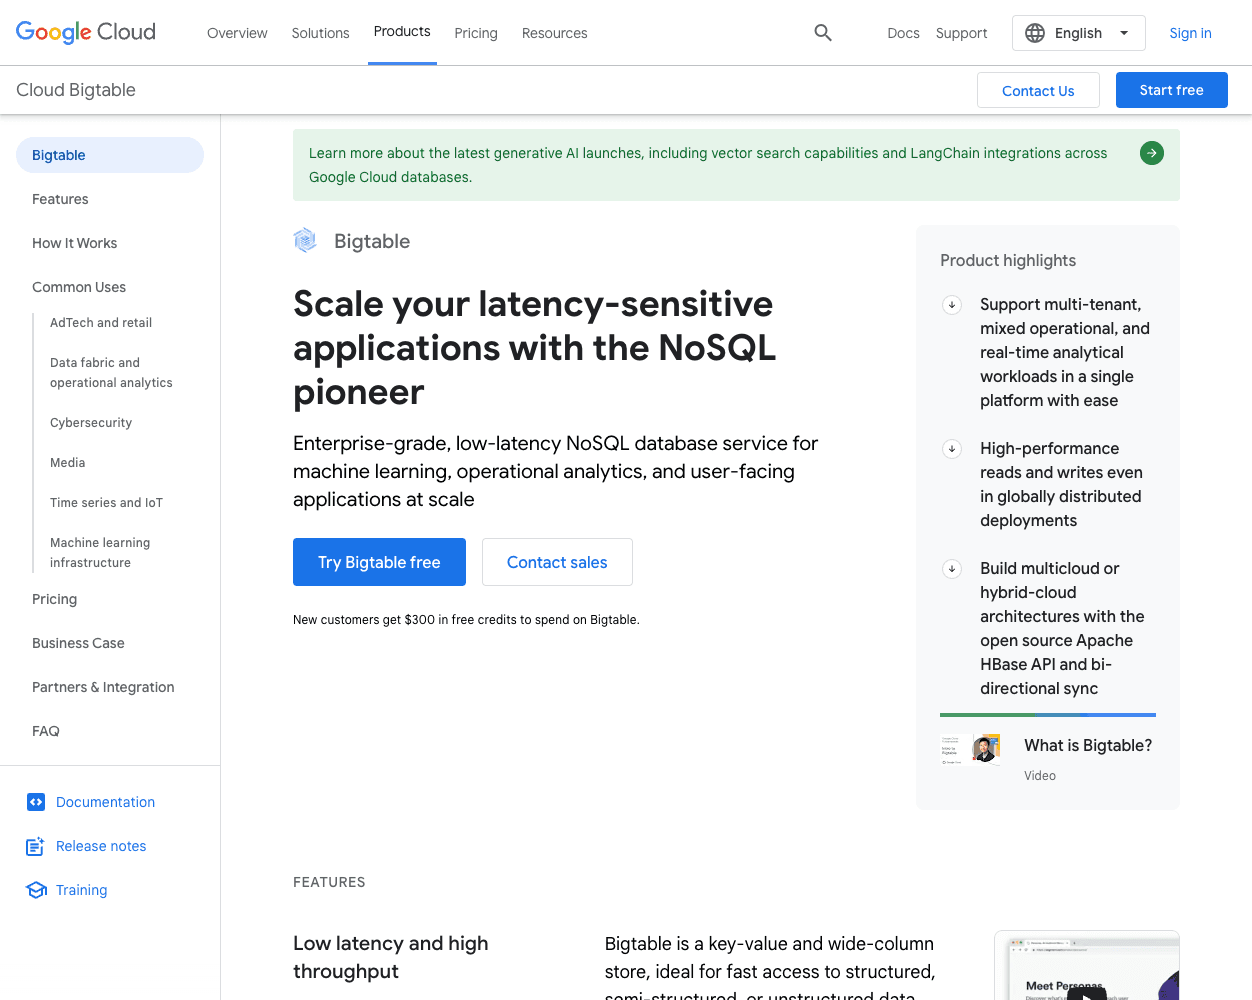Open the Support link
This screenshot has width=1252, height=1000.
962,33
